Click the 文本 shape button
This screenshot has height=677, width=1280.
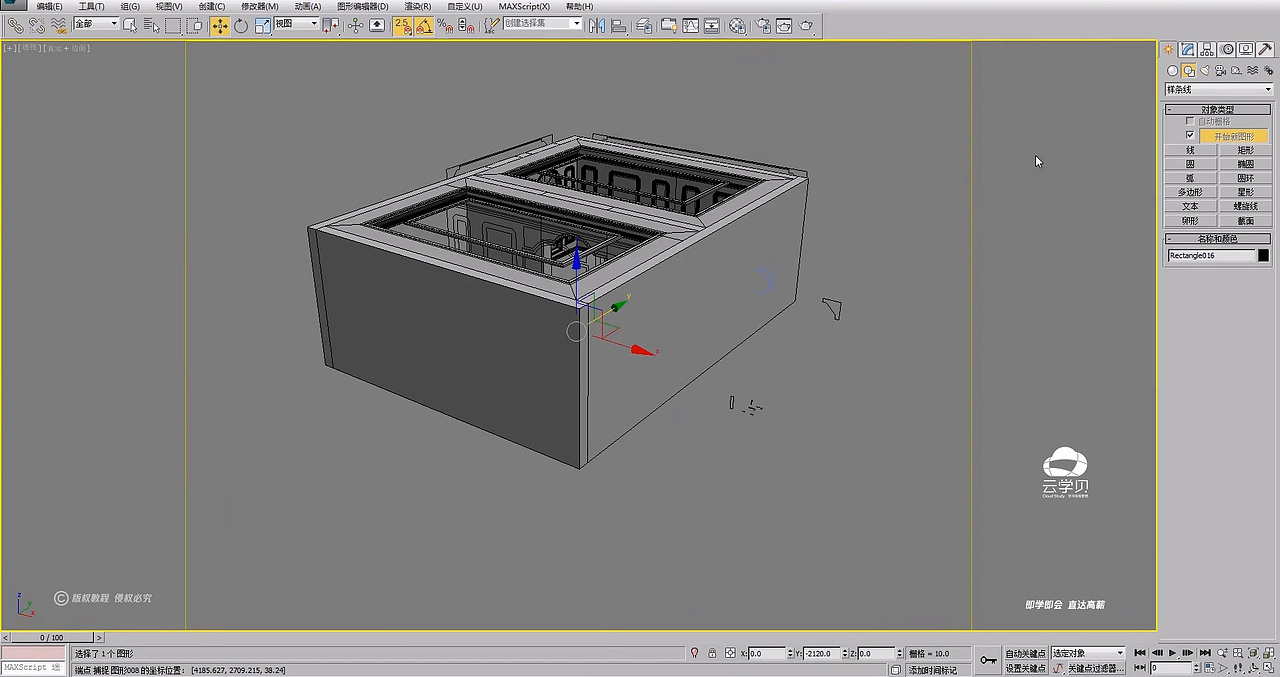tap(1190, 206)
